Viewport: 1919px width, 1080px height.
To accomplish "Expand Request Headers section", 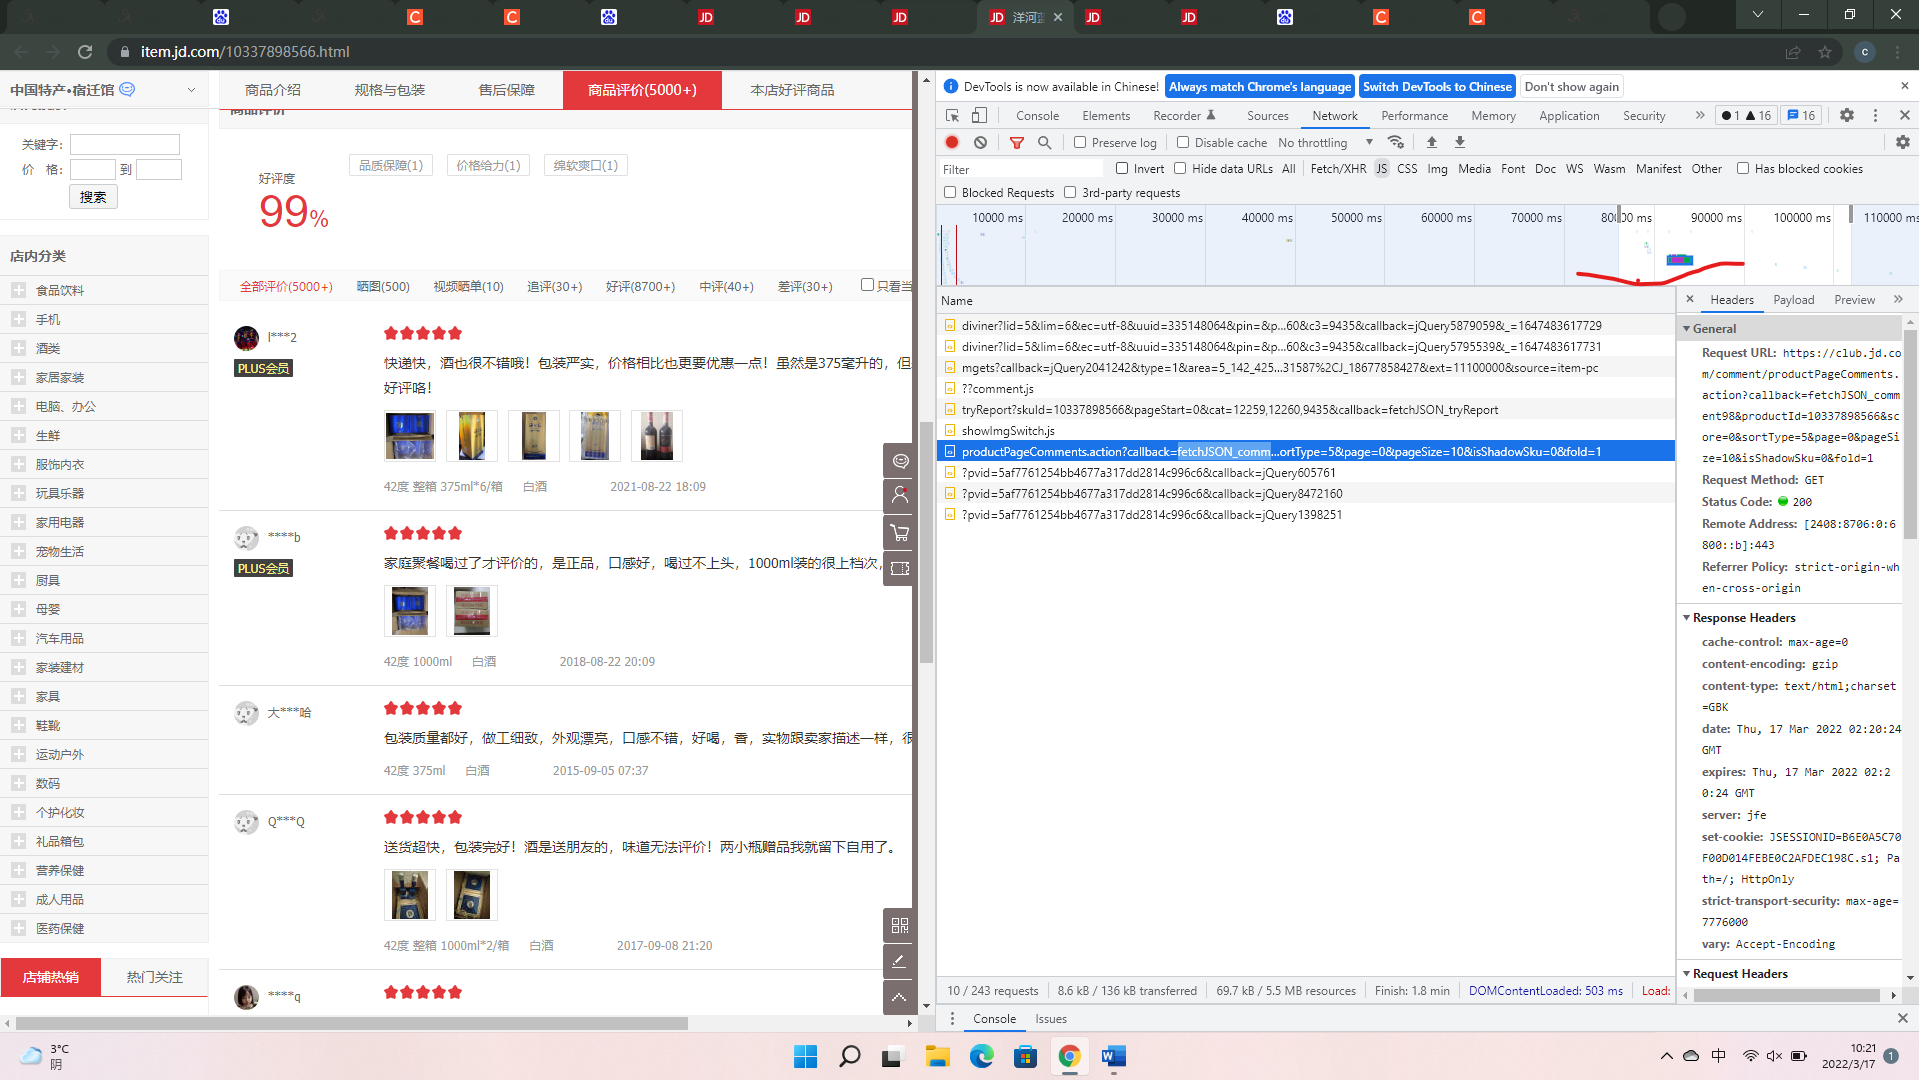I will [1686, 973].
